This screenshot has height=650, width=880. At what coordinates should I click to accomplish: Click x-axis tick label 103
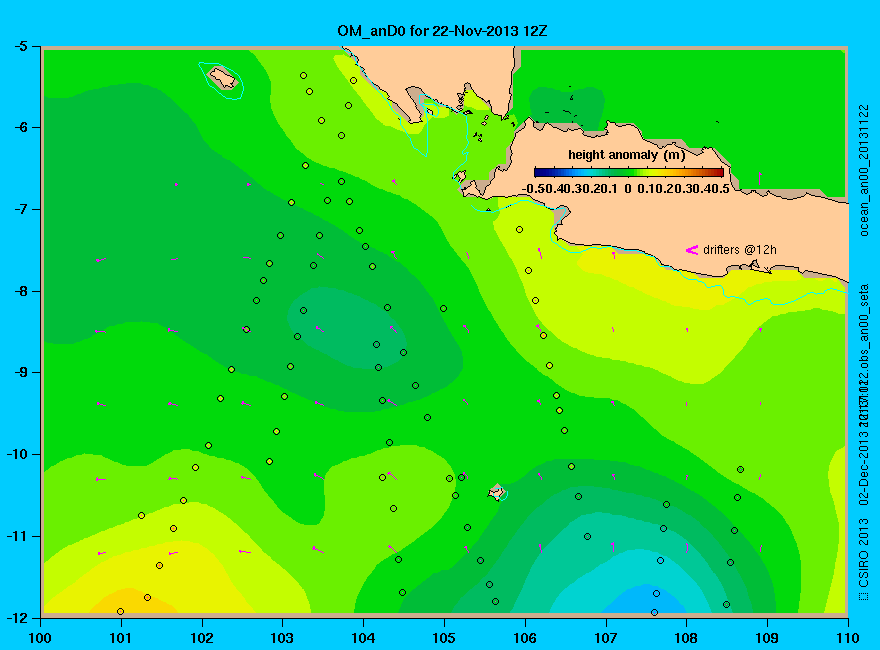coord(282,638)
